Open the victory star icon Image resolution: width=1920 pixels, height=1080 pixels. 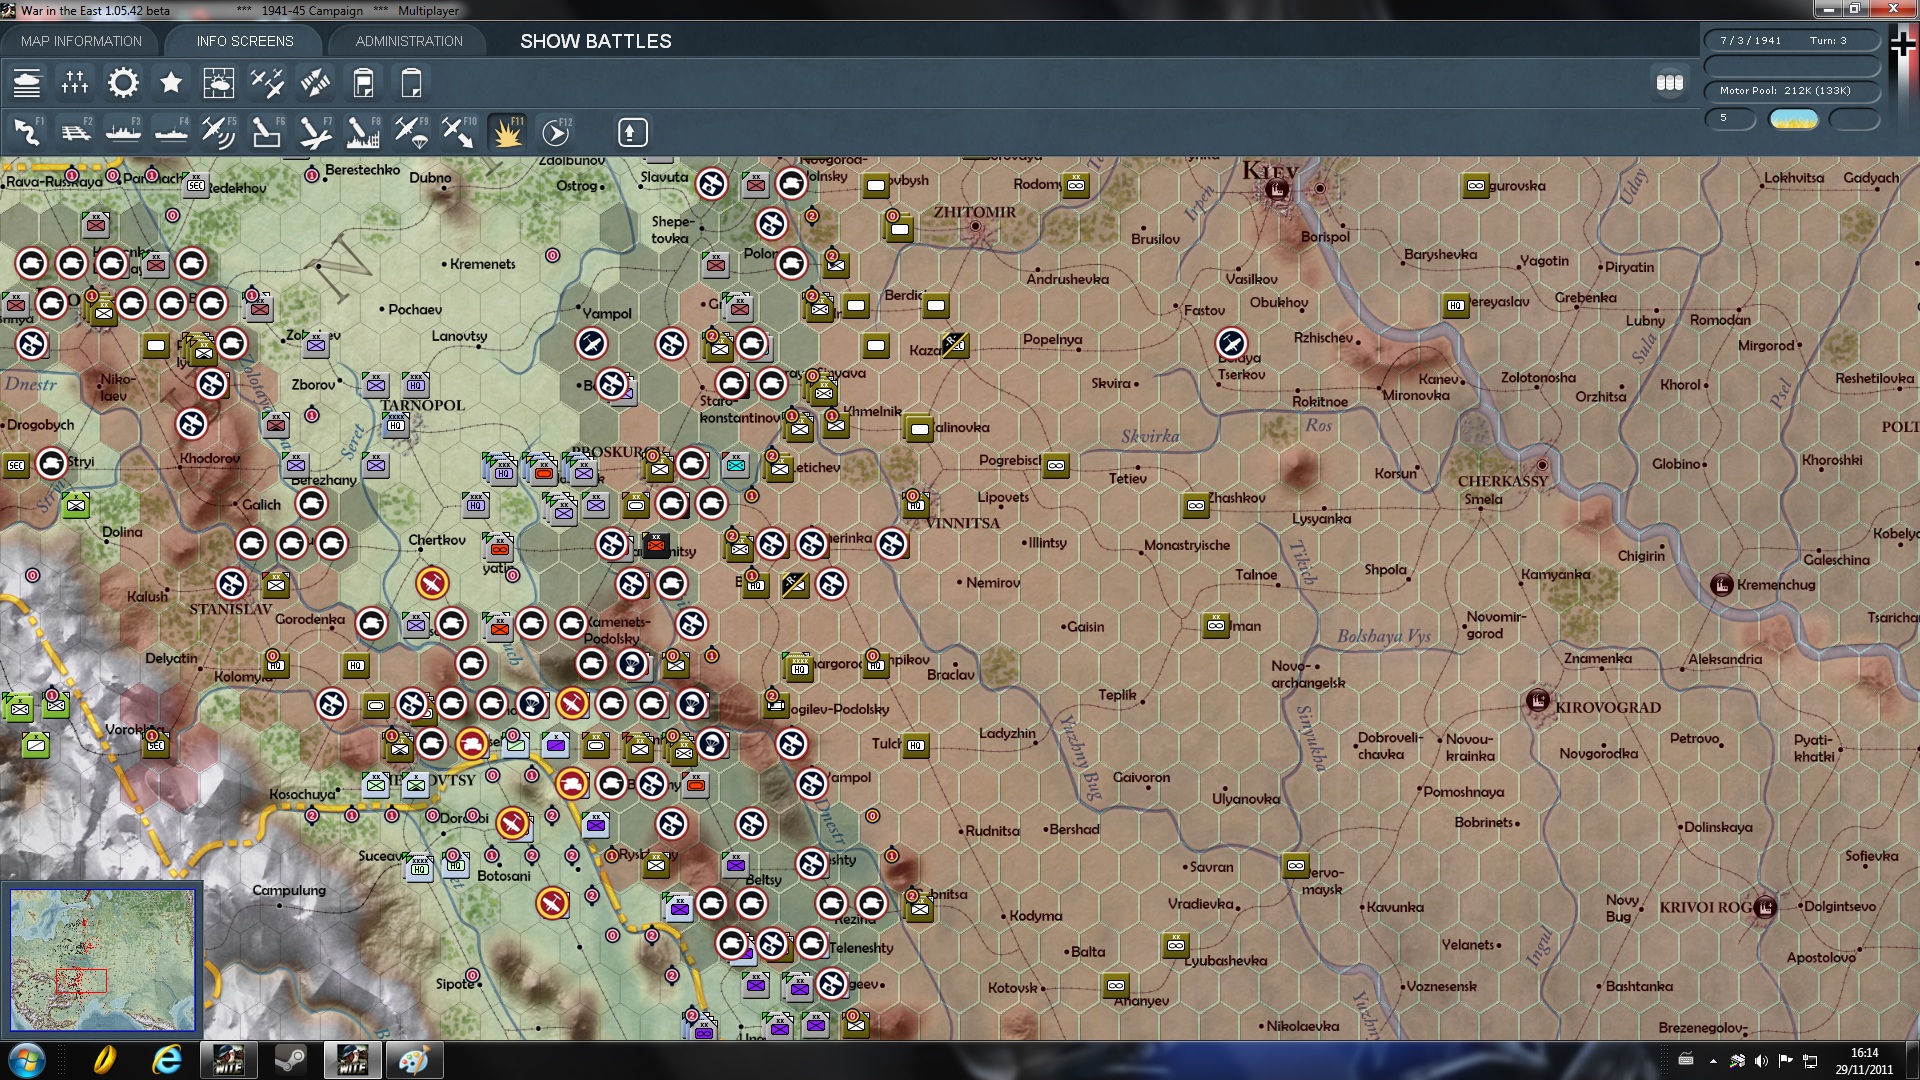(x=171, y=83)
